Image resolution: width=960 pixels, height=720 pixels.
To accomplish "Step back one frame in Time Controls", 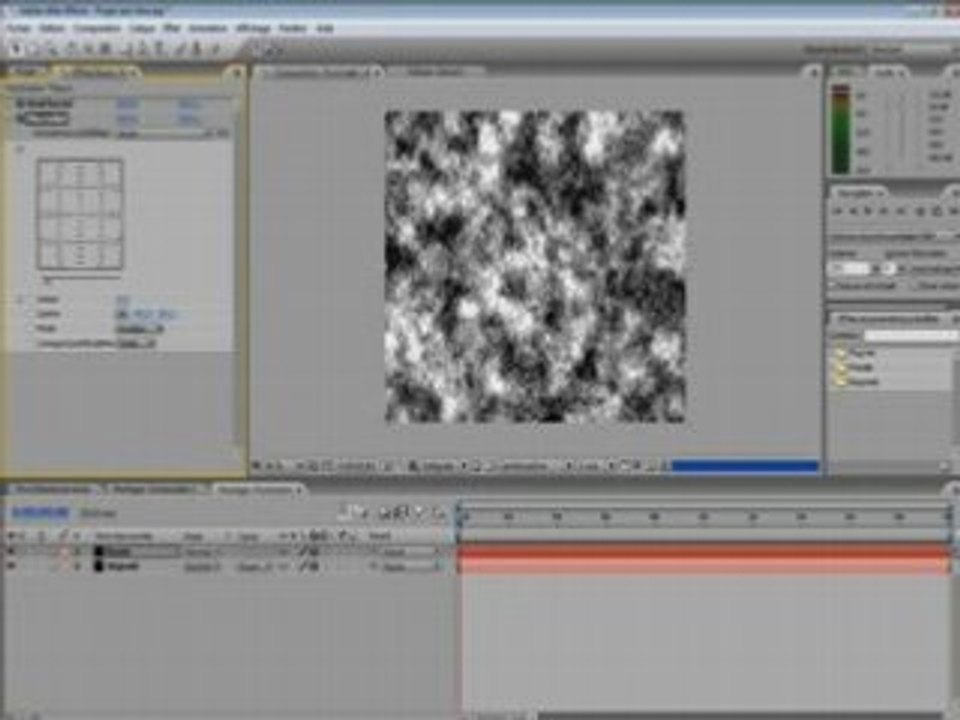I will (x=855, y=211).
